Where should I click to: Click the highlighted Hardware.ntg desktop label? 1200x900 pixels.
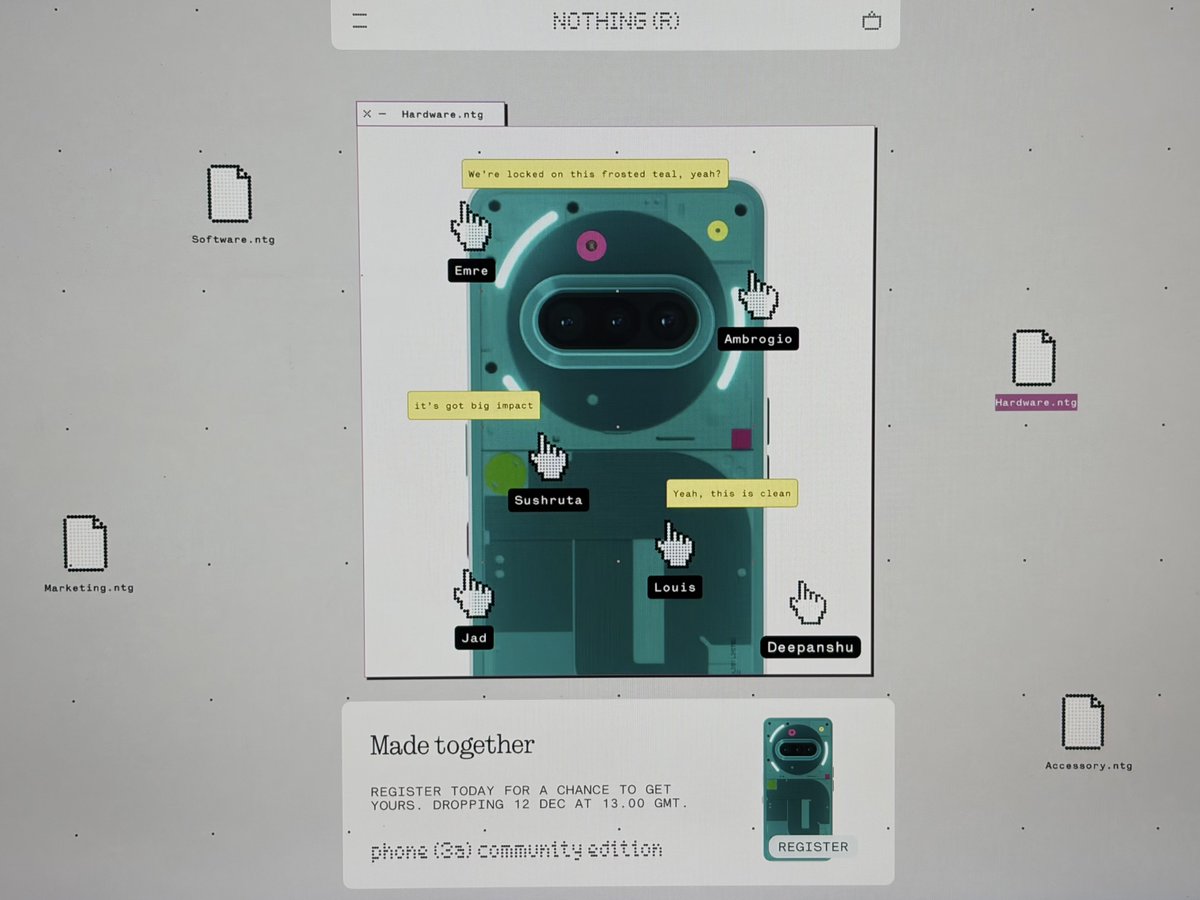[x=1036, y=402]
